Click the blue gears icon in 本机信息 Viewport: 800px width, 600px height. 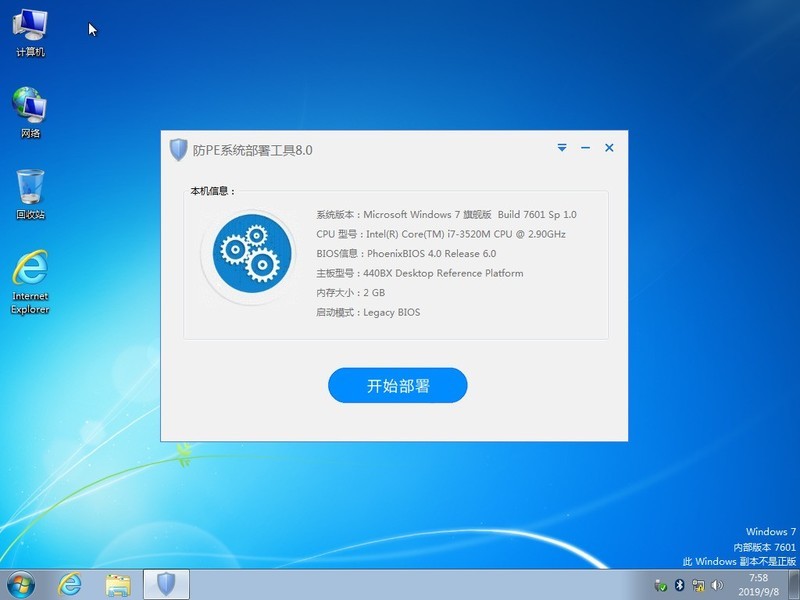252,254
